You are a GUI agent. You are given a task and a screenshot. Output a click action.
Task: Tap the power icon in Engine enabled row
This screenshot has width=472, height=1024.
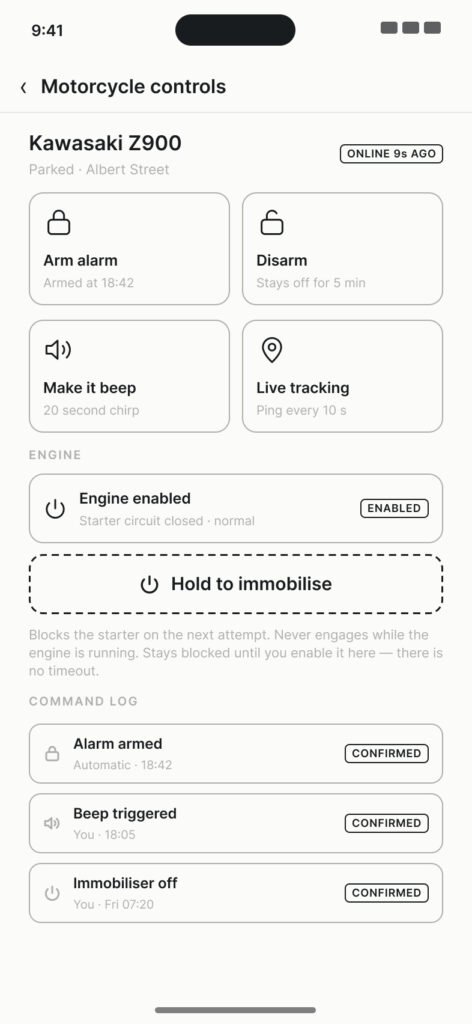(x=55, y=509)
